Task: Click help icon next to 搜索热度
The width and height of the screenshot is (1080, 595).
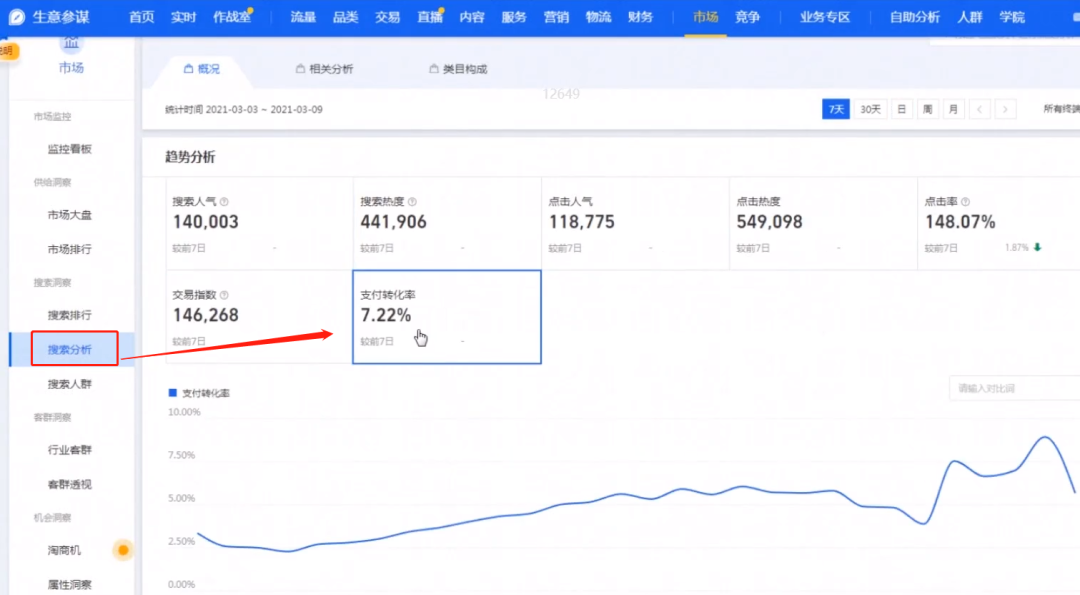Action: point(412,202)
